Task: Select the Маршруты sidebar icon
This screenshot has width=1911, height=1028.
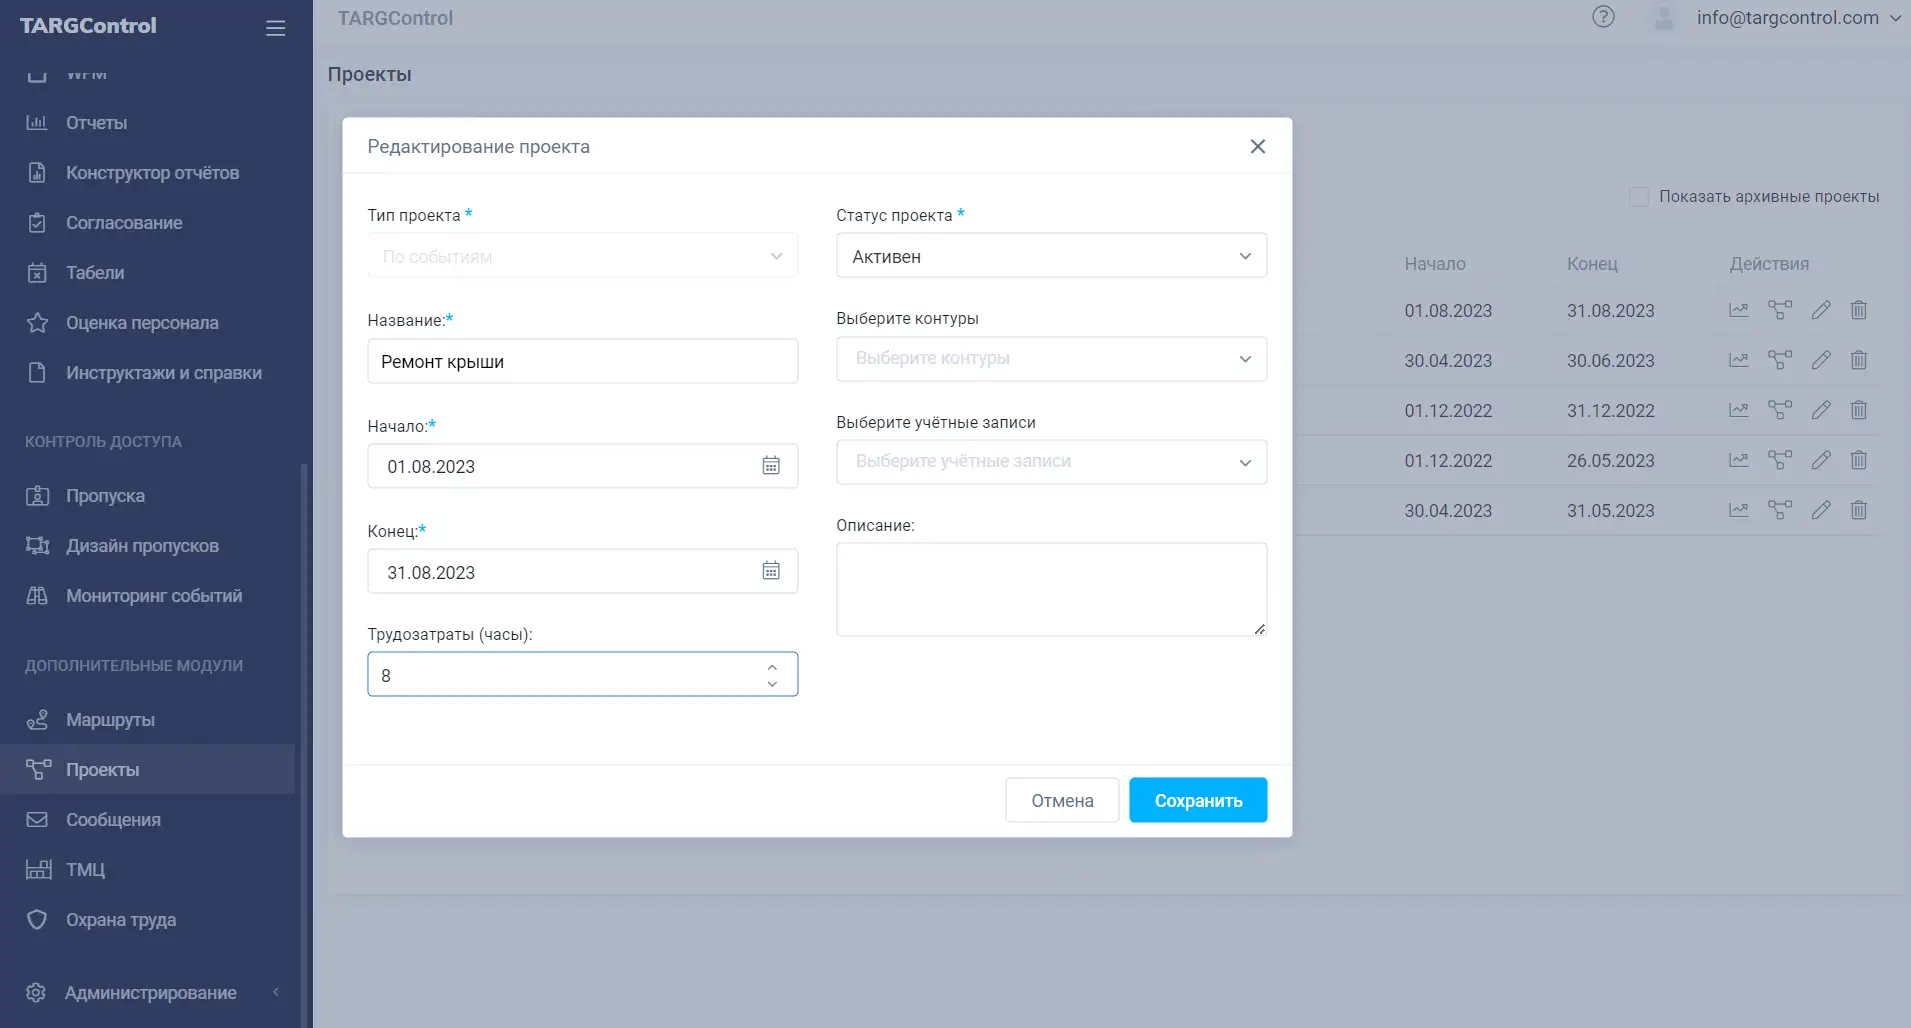Action: pyautogui.click(x=37, y=719)
